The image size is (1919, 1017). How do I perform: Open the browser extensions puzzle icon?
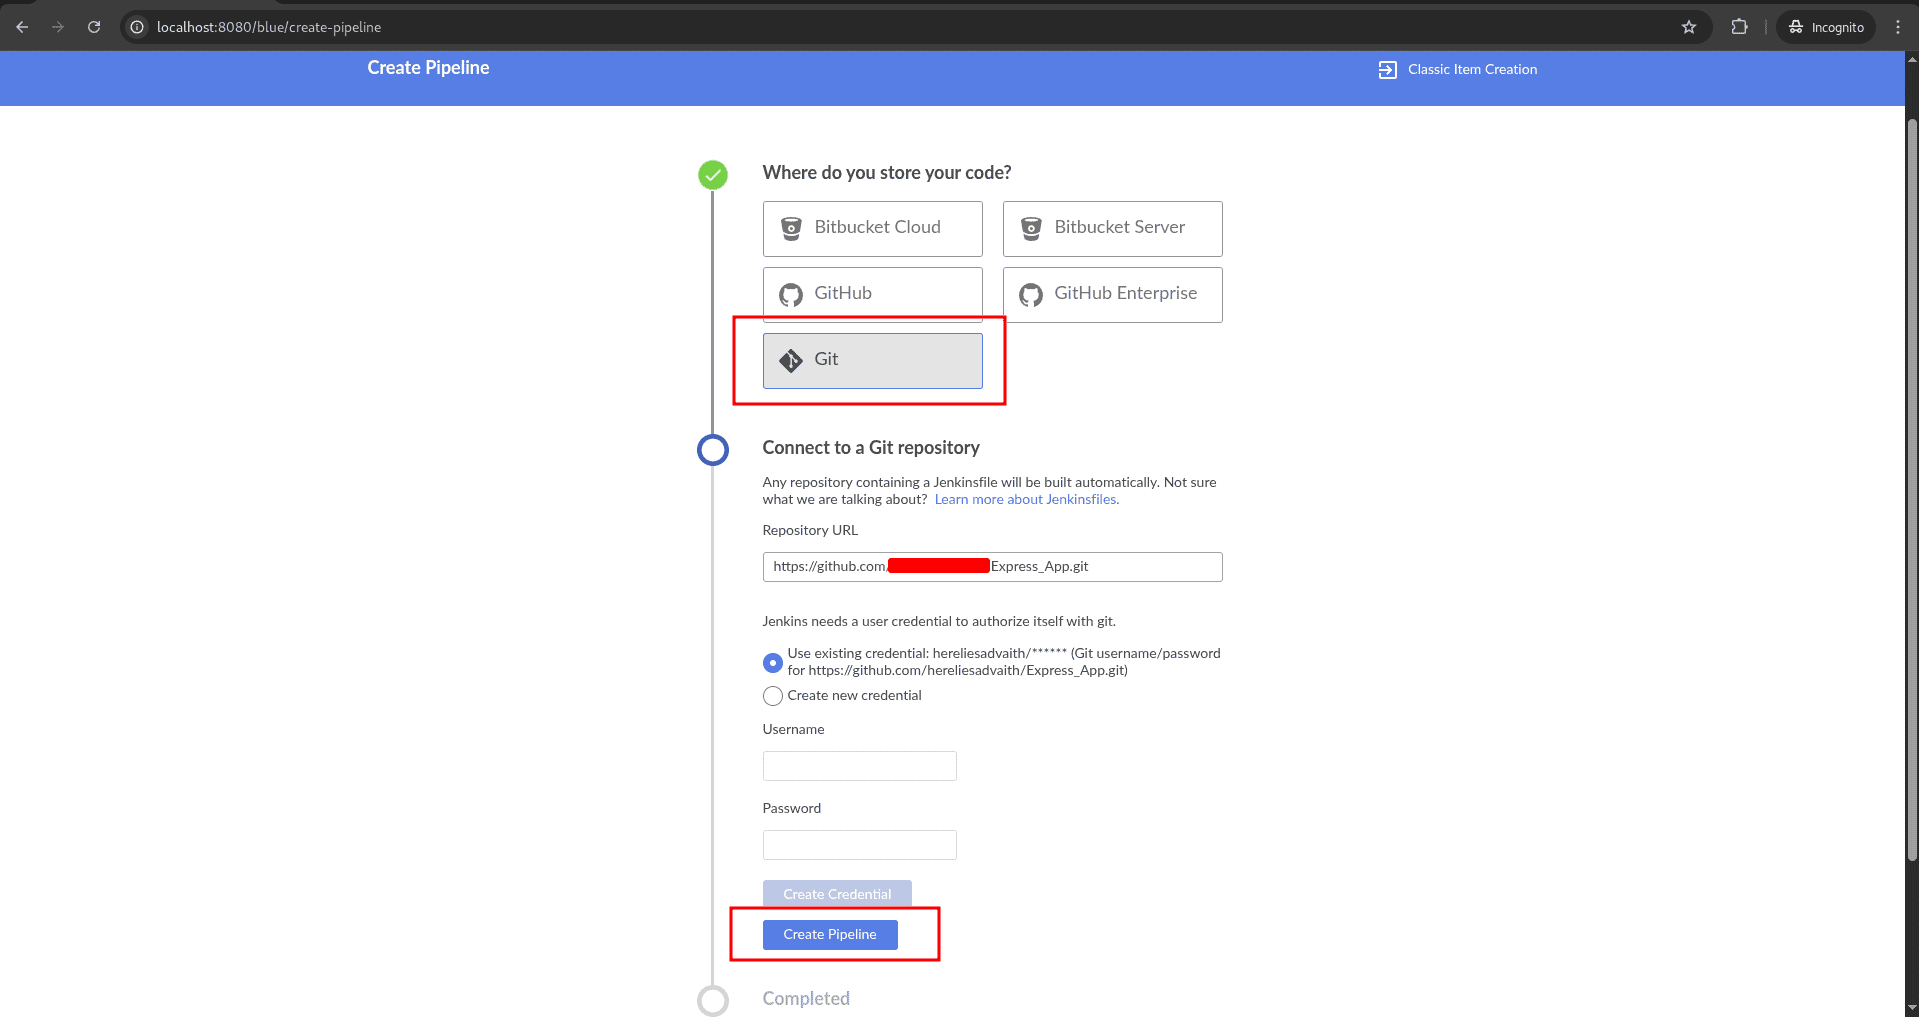point(1740,27)
